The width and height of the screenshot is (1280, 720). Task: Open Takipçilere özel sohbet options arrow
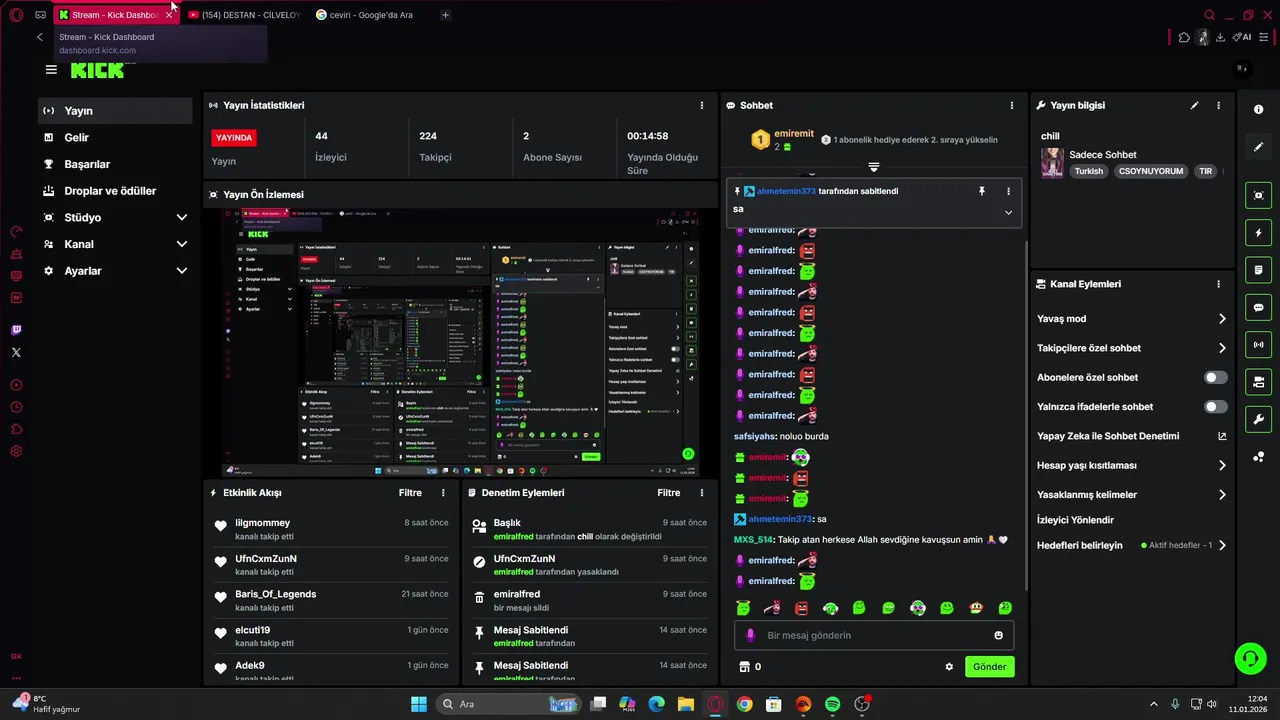coord(1222,348)
